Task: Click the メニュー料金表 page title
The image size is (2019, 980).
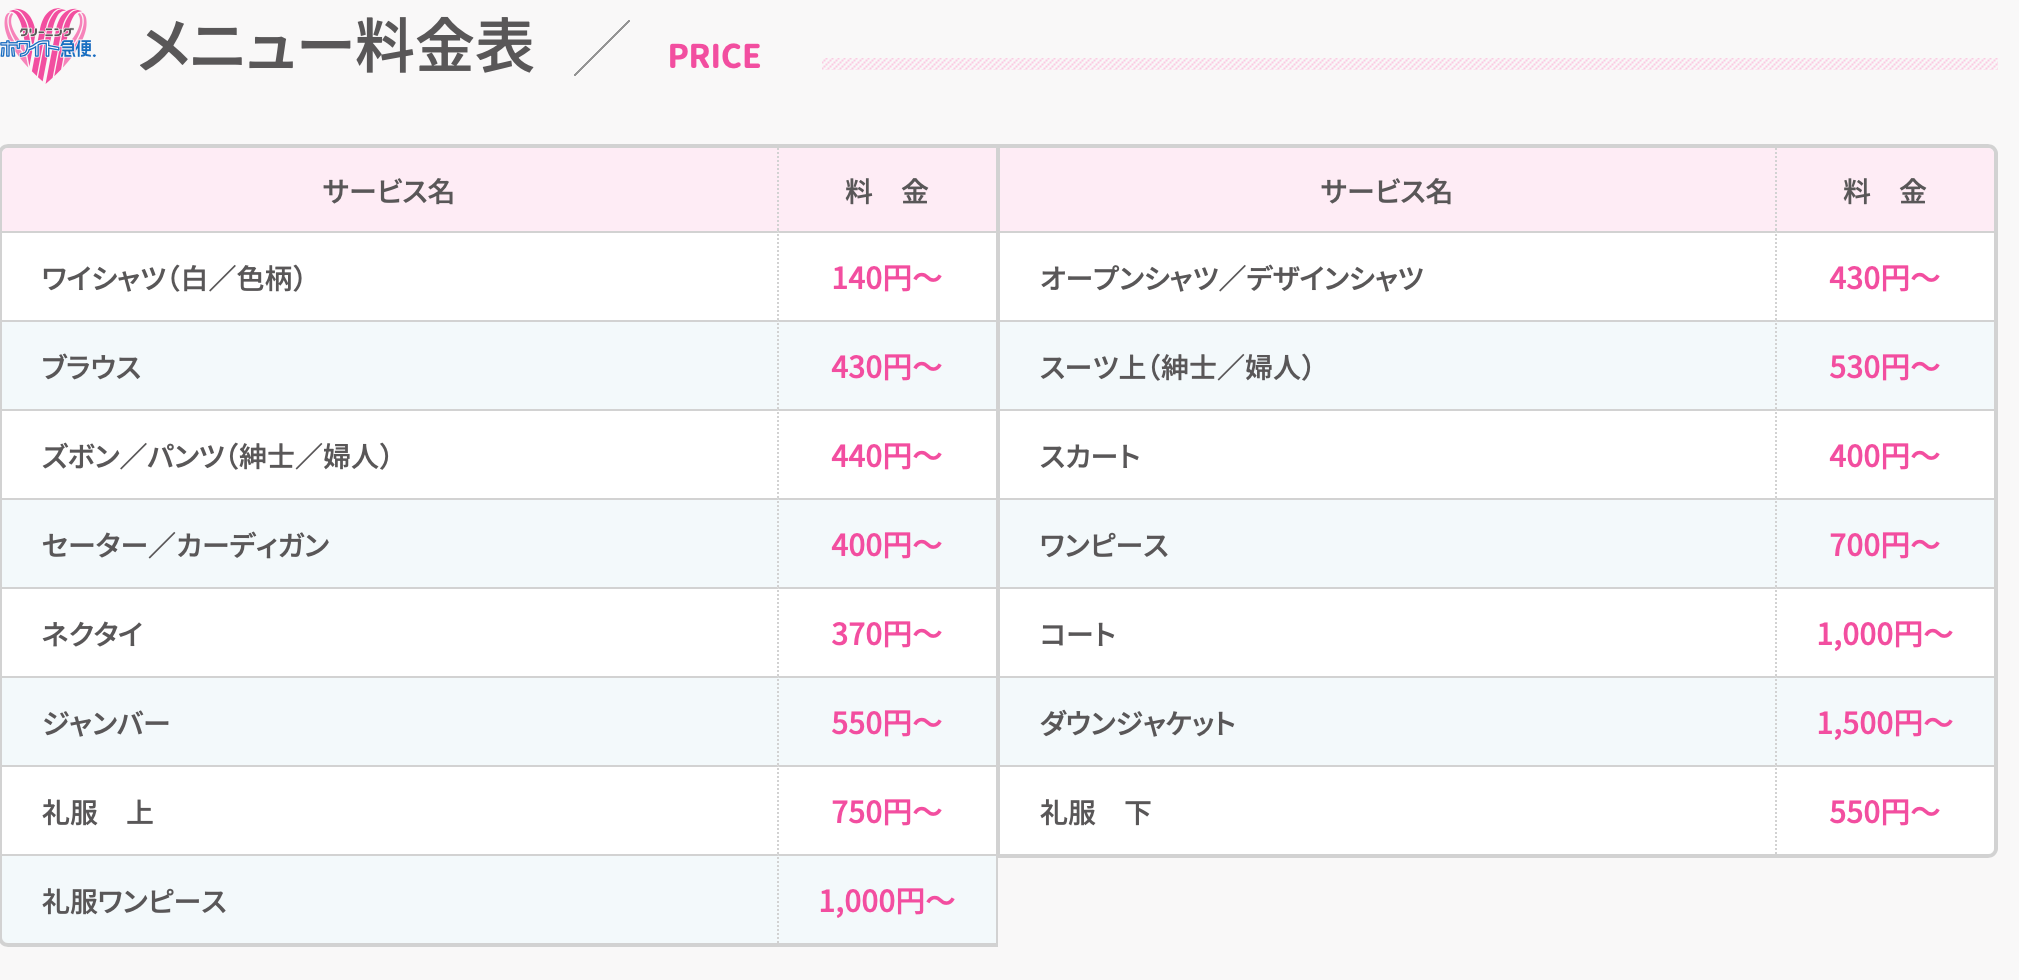Action: 337,47
